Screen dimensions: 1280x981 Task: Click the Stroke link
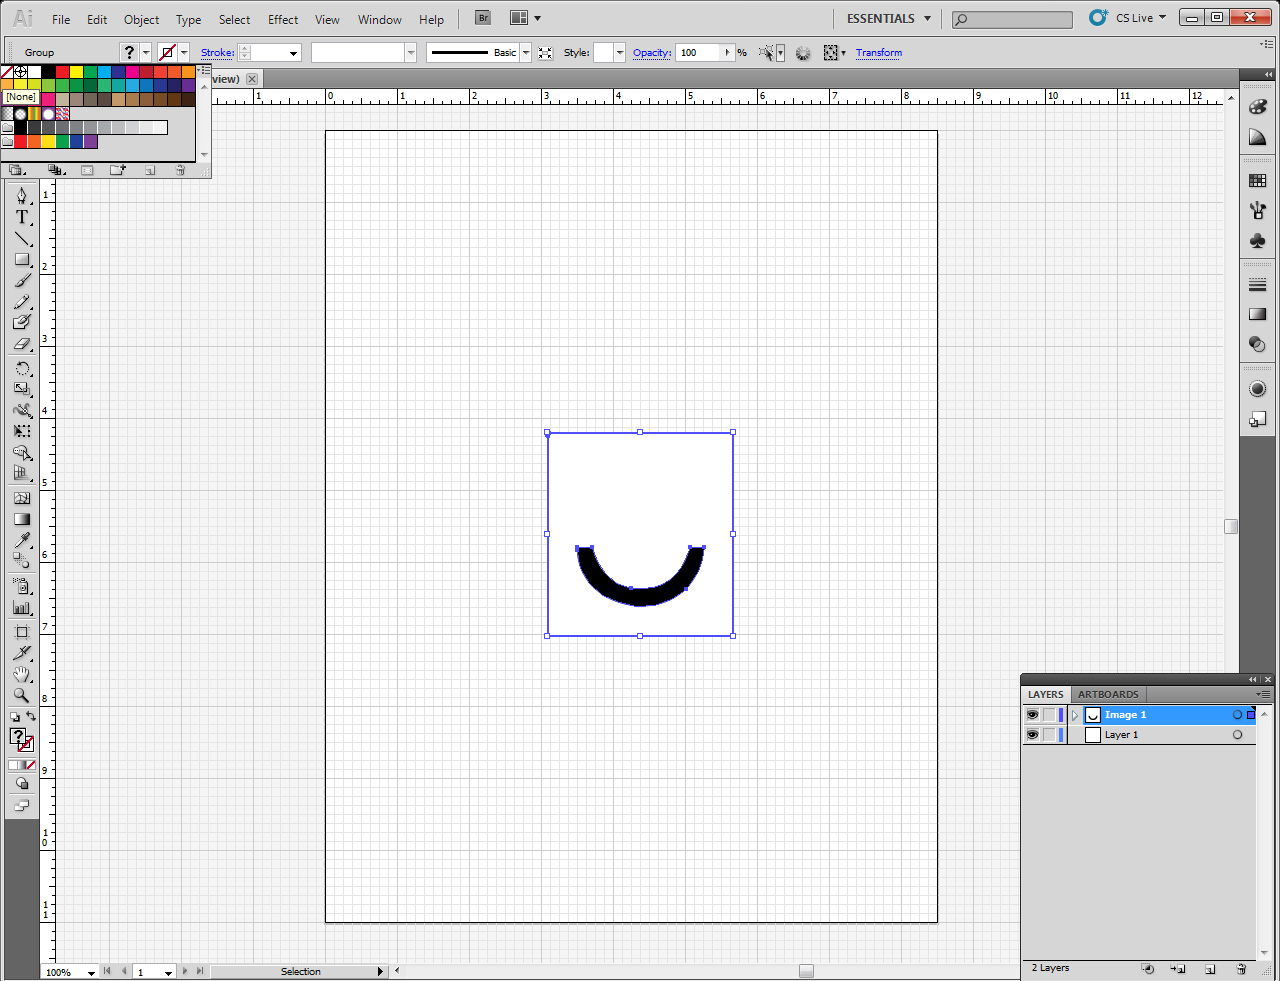click(x=218, y=53)
